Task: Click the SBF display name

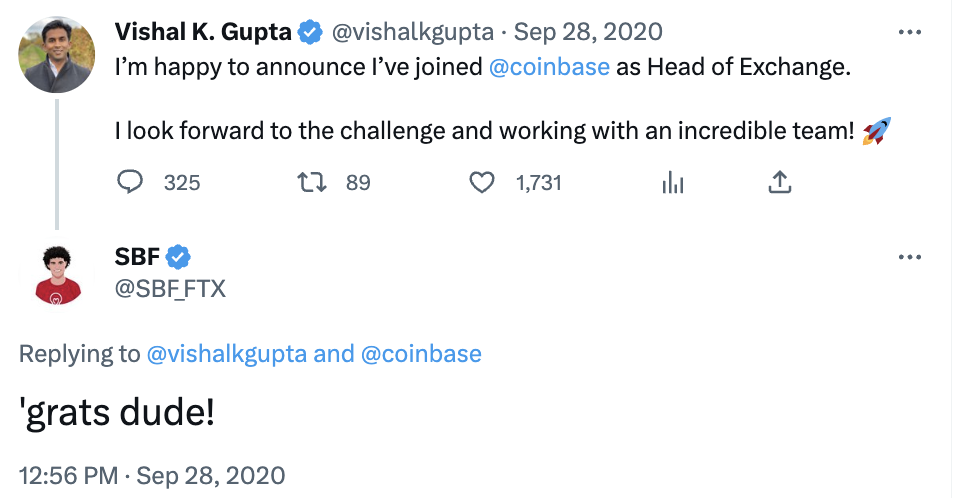Action: (137, 257)
